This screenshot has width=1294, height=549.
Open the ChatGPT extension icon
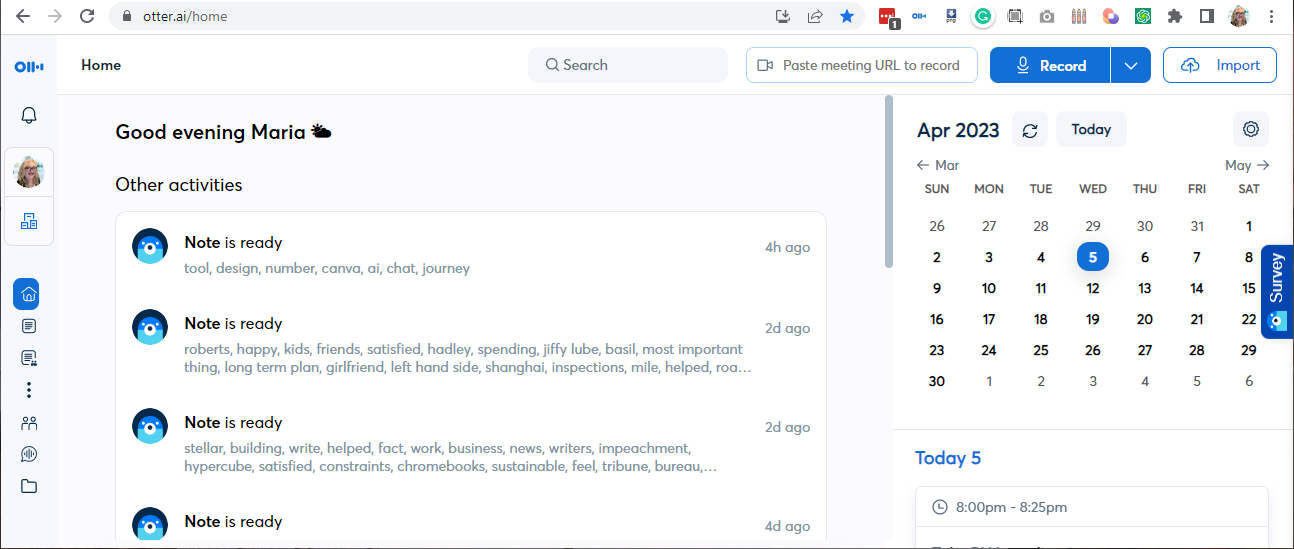pyautogui.click(x=1142, y=16)
